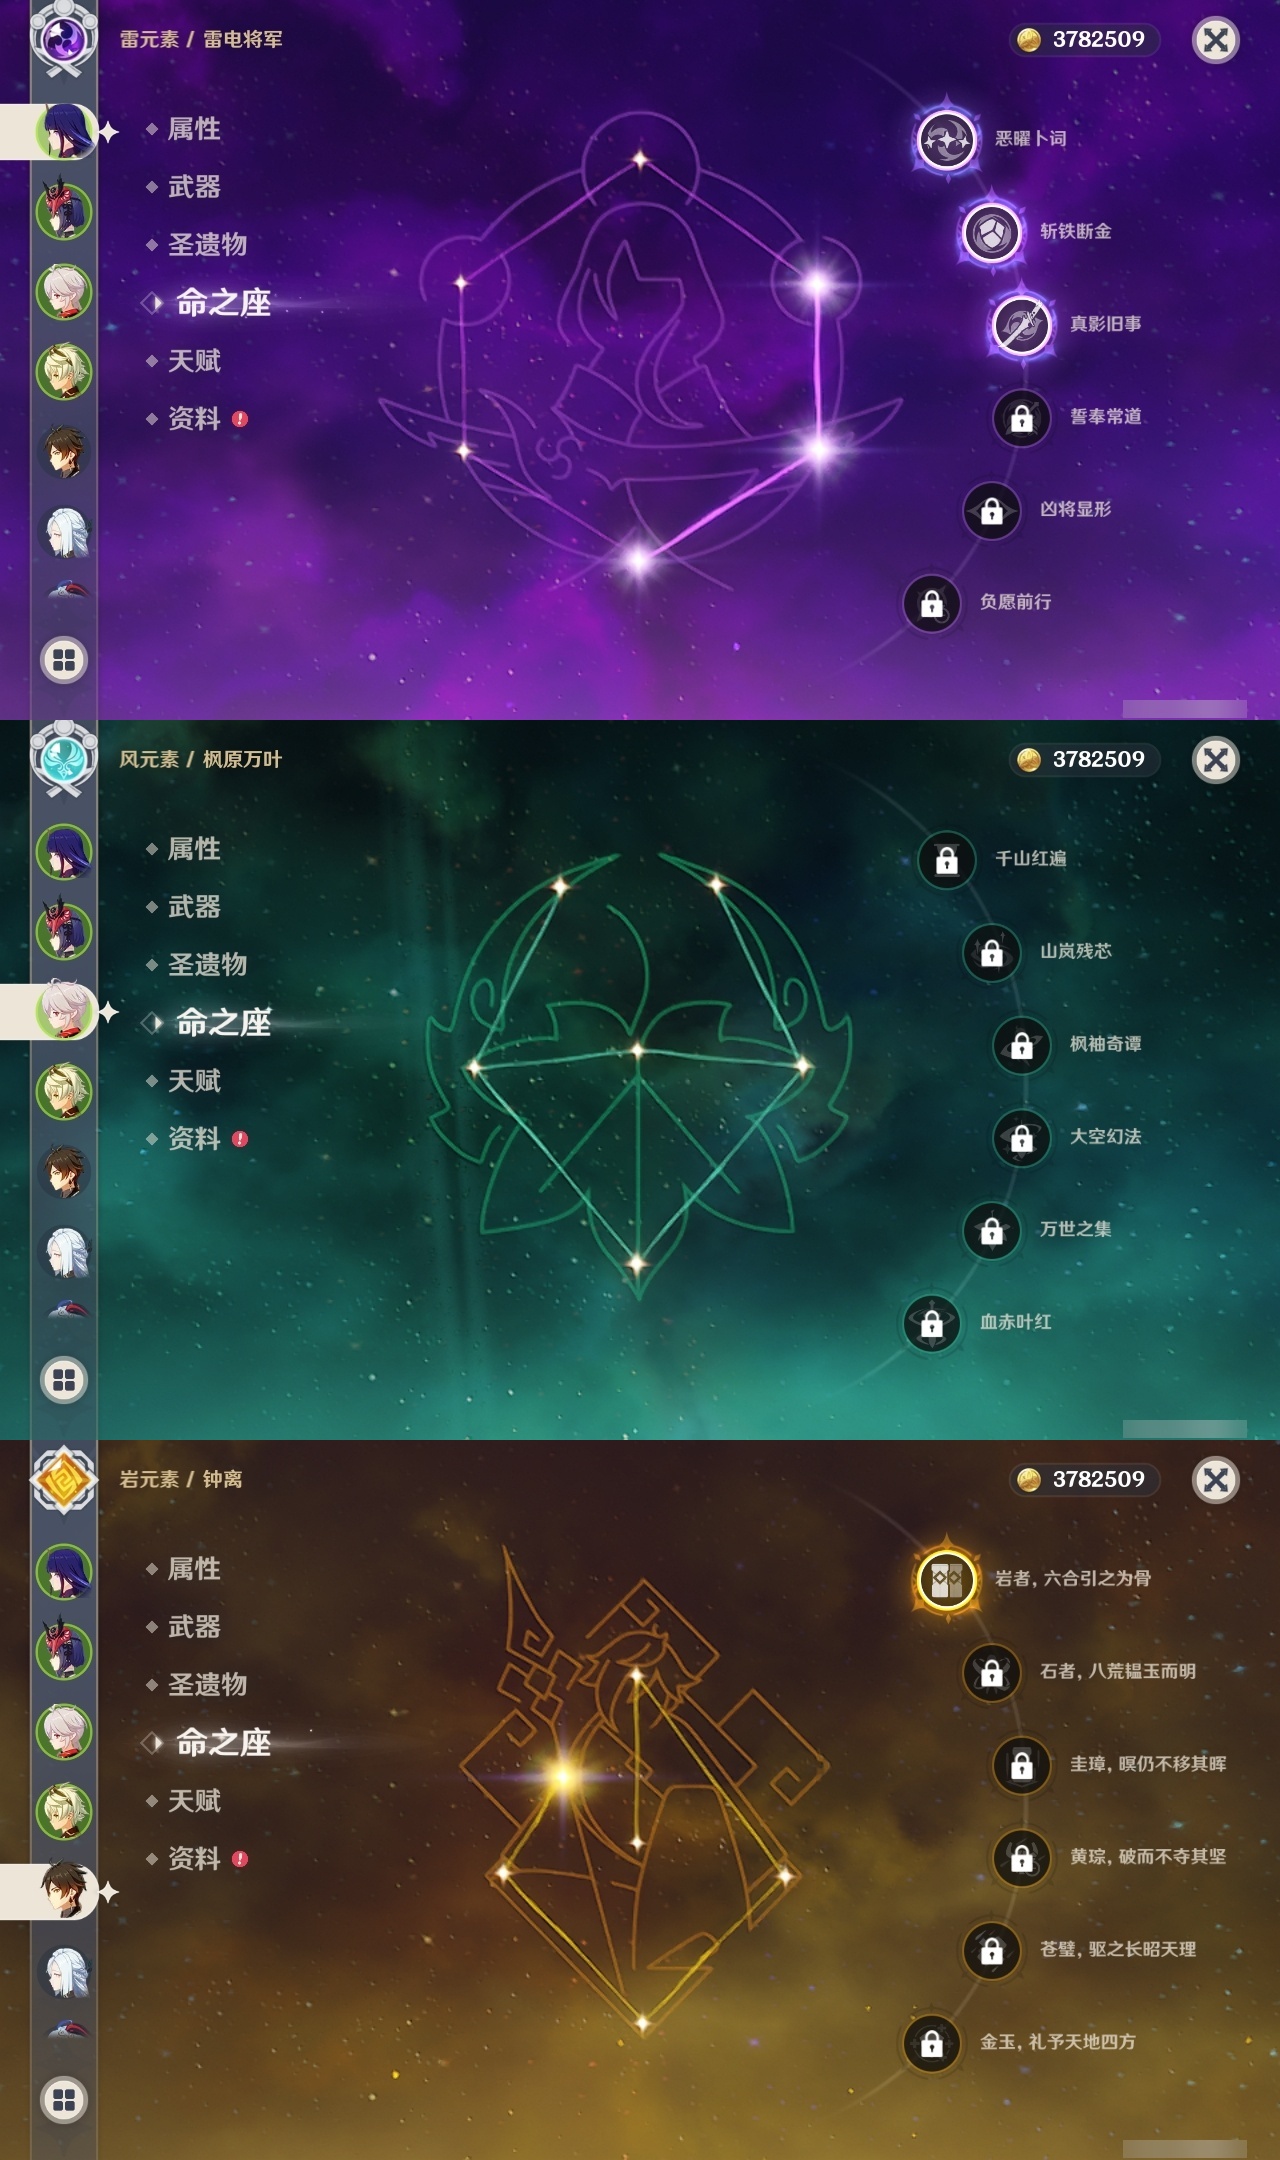Image resolution: width=1280 pixels, height=2160 pixels.
Task: Open the 恶曜卜词 constellation icon
Action: pyautogui.click(x=946, y=139)
